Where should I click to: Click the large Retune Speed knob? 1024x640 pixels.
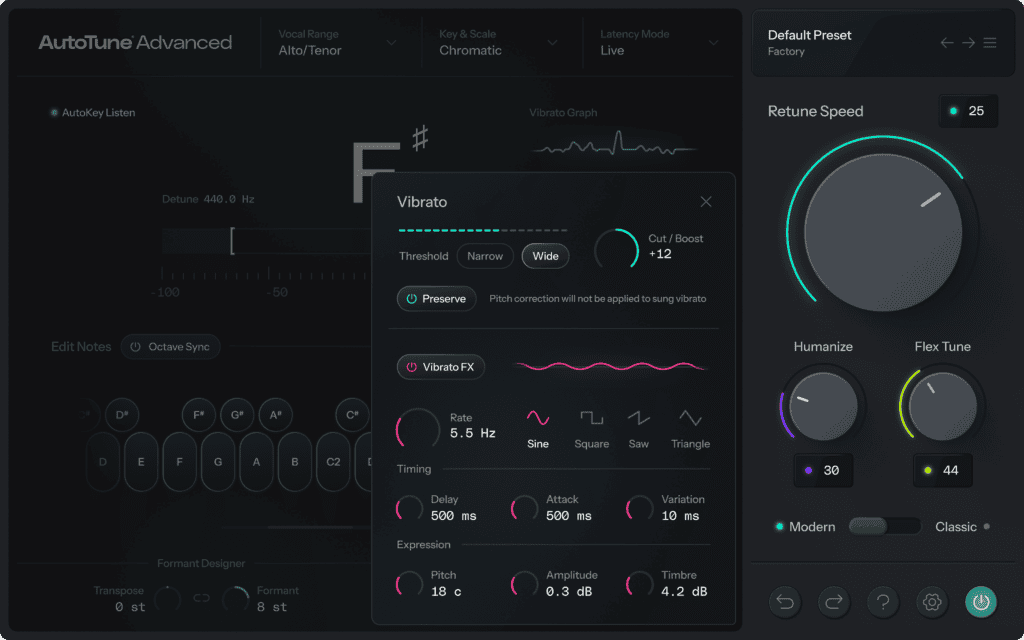(883, 232)
